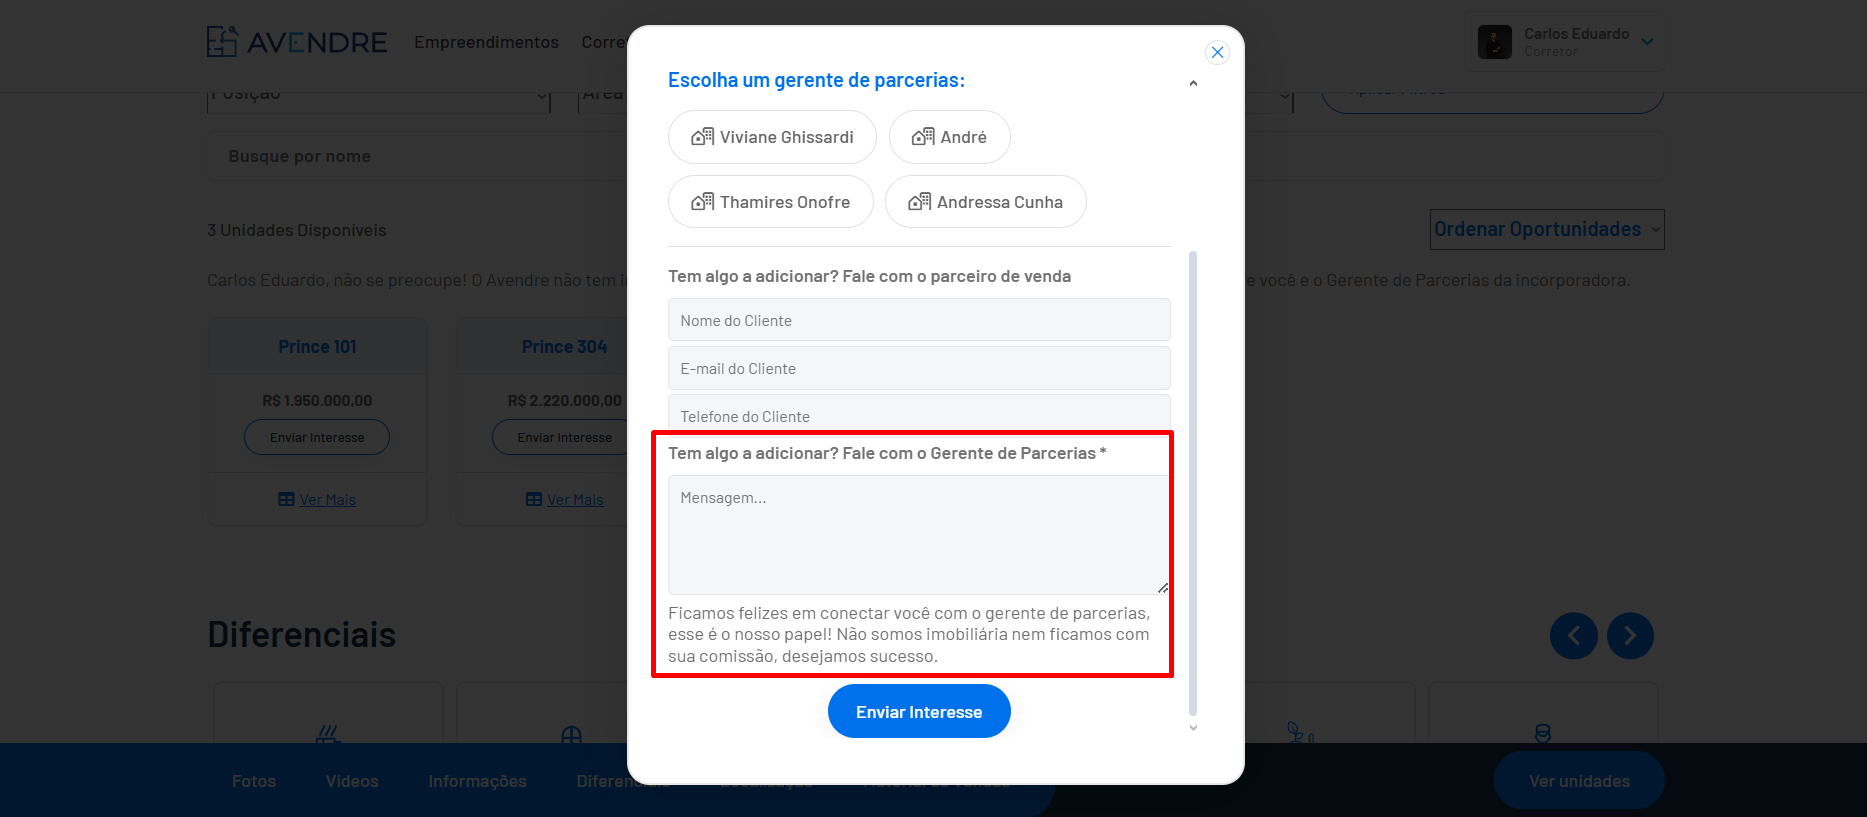Click the modal scrollbar down arrow
Viewport: 1867px width, 817px height.
(x=1193, y=728)
